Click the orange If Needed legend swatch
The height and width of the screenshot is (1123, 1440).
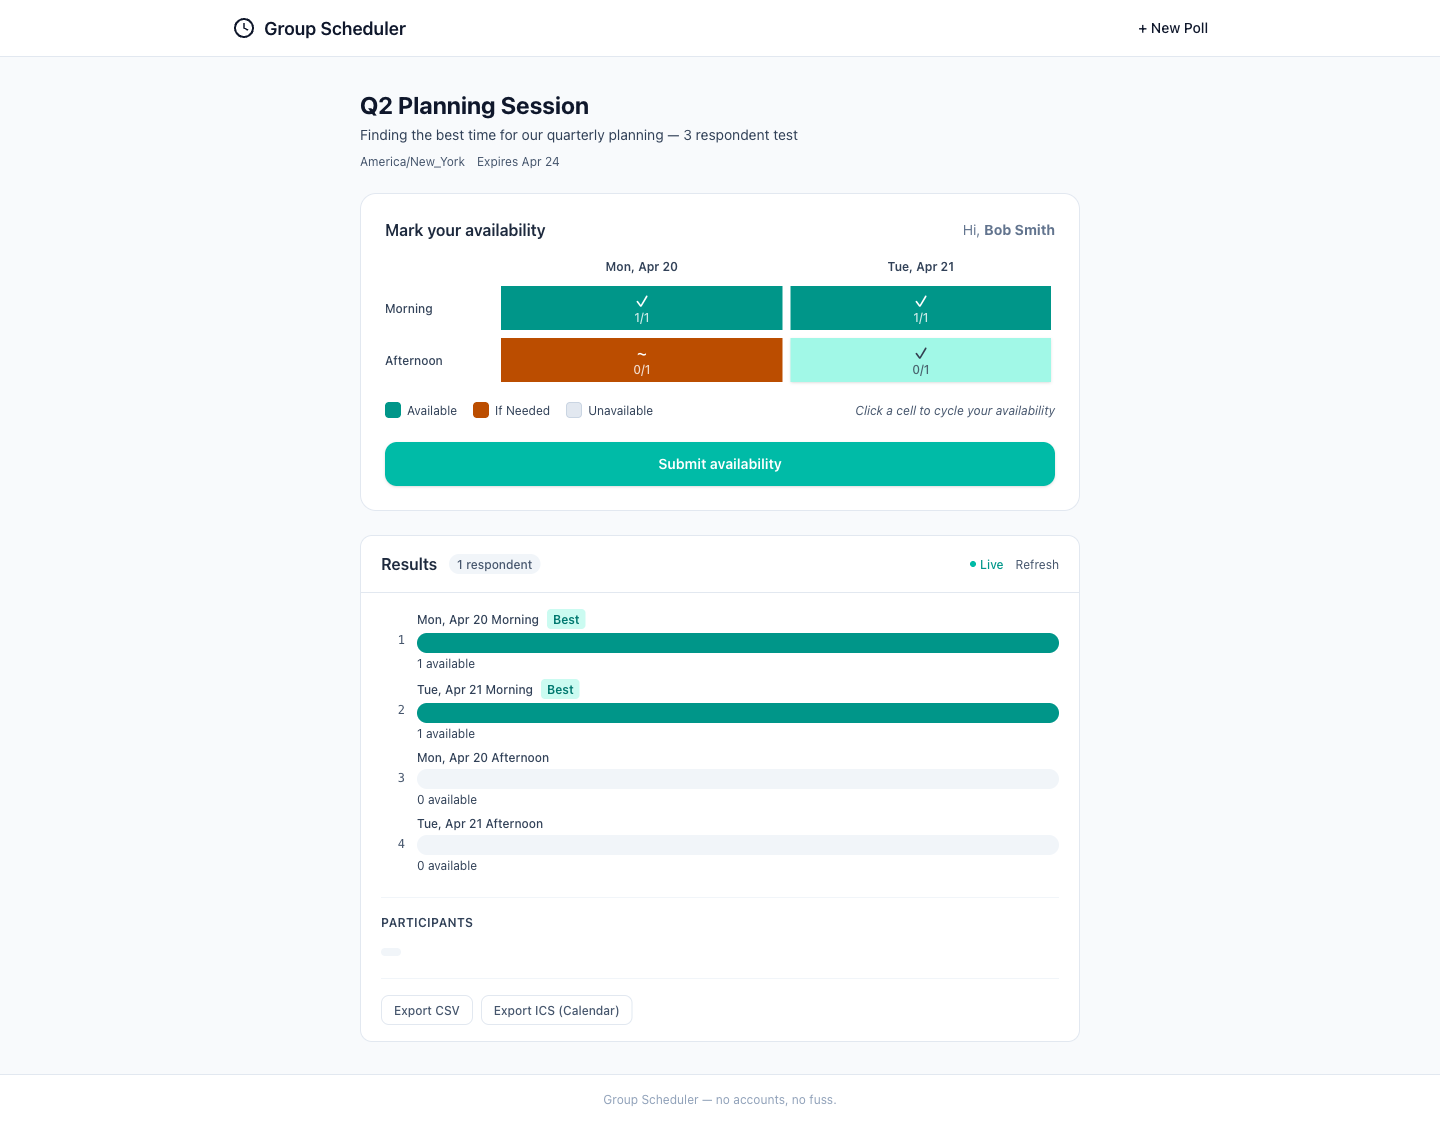tap(481, 410)
